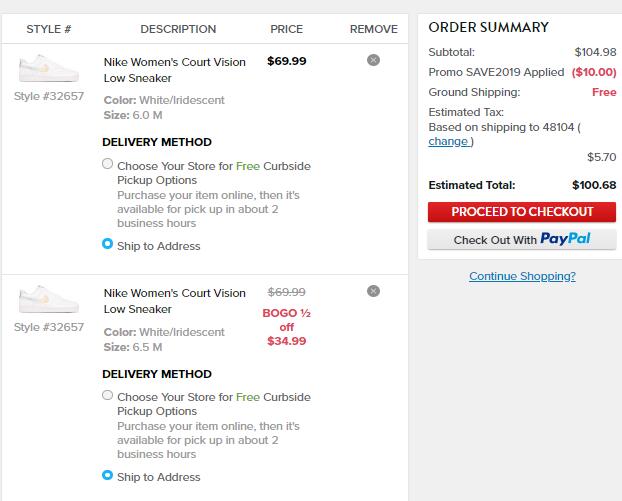Remove the size 6.5 M sneaker item
The width and height of the screenshot is (622, 501).
(373, 291)
